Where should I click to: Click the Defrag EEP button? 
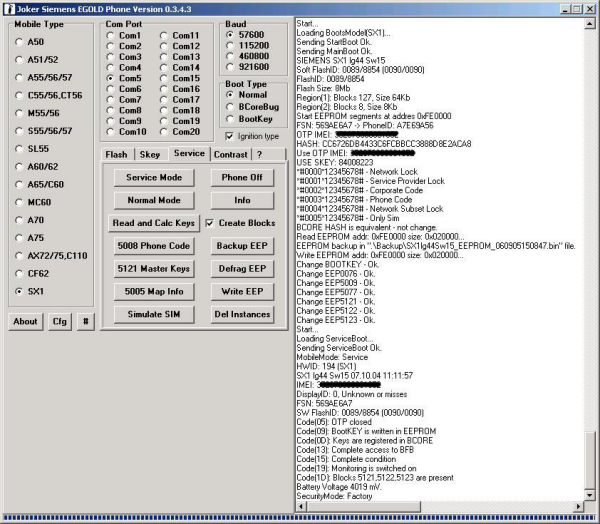[242, 269]
